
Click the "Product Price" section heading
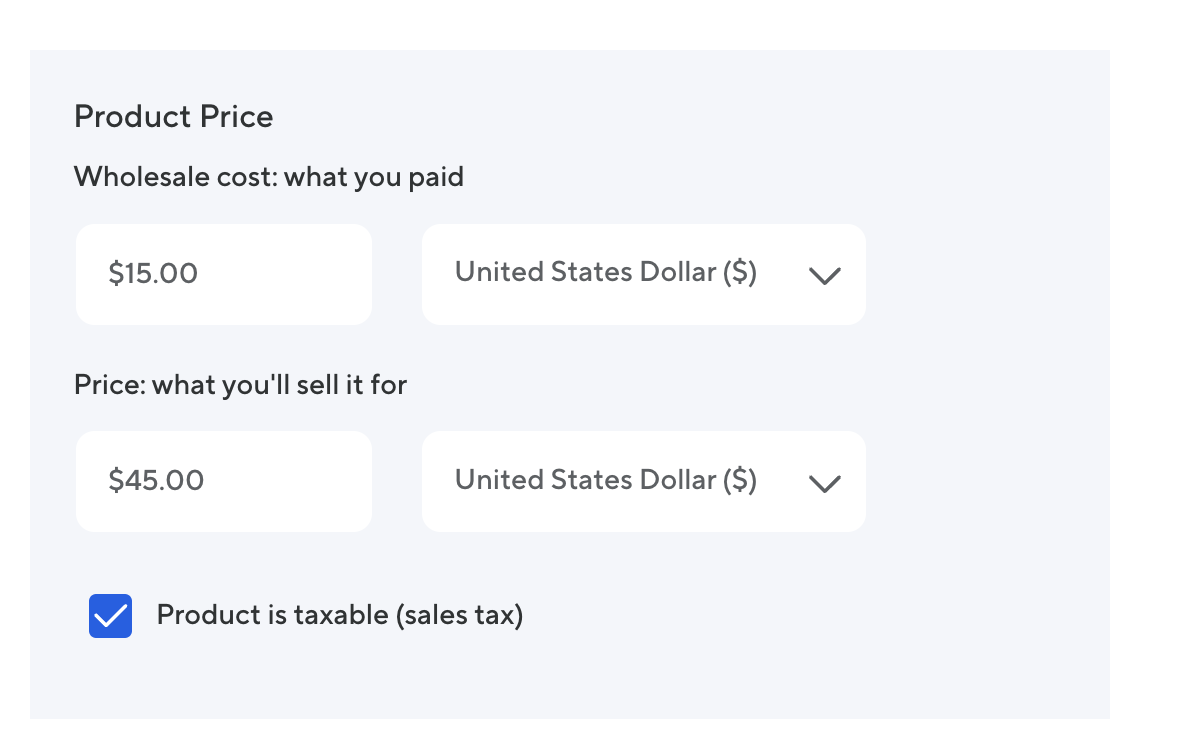pos(173,117)
